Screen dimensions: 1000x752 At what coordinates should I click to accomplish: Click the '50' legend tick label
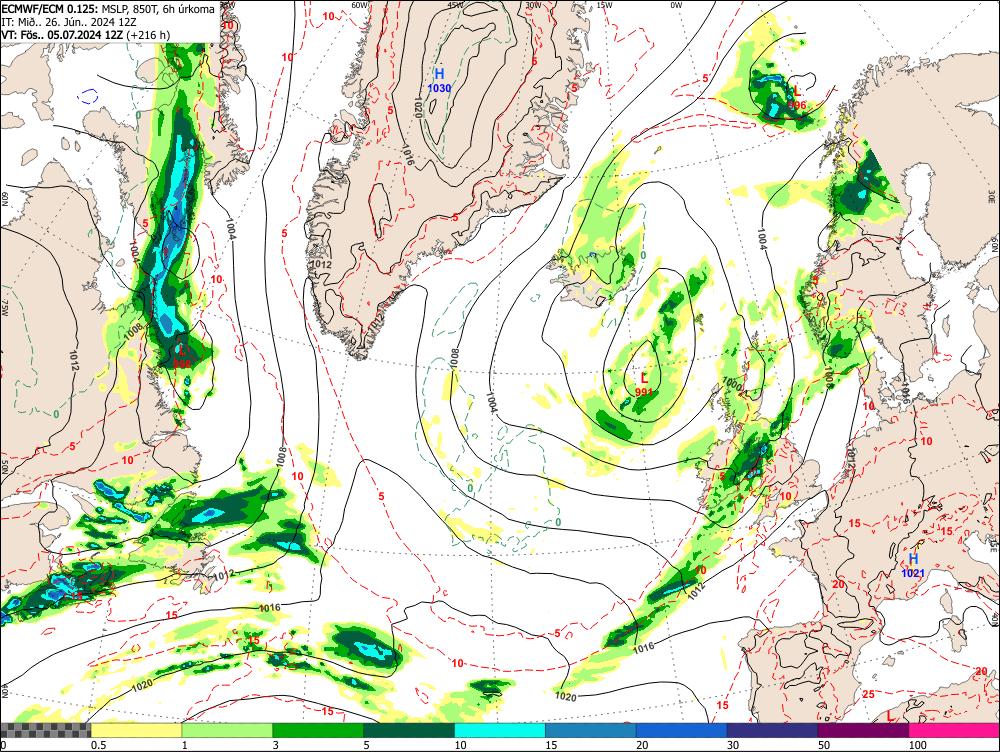824,745
